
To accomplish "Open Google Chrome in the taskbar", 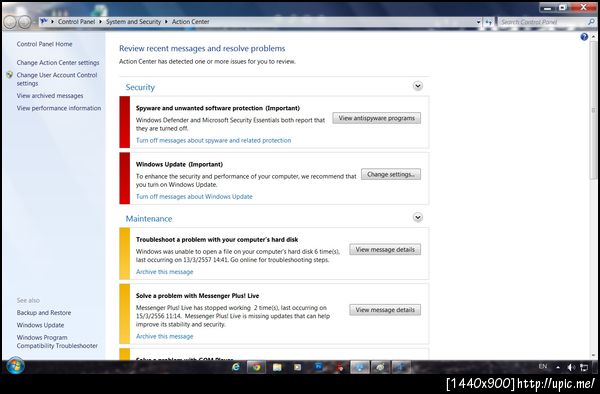I will pos(256,367).
